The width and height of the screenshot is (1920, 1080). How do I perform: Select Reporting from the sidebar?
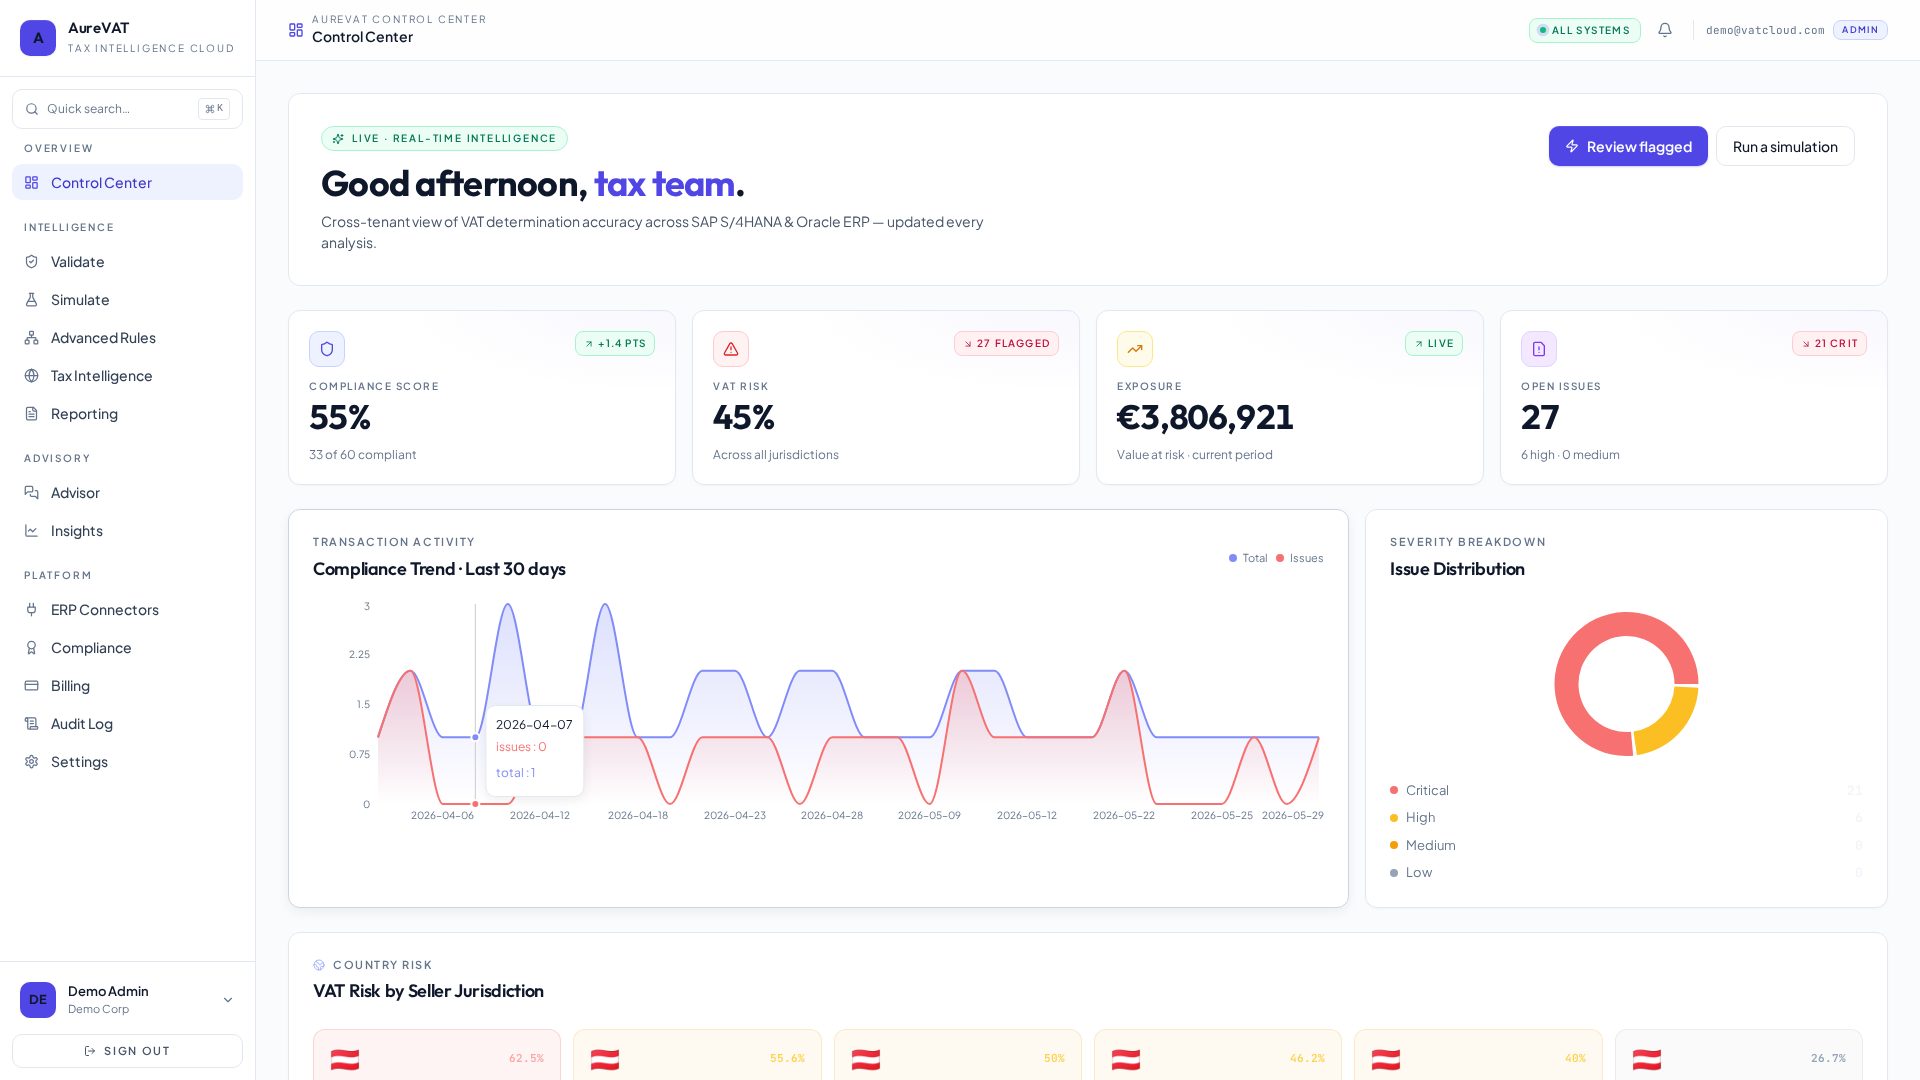(x=127, y=414)
